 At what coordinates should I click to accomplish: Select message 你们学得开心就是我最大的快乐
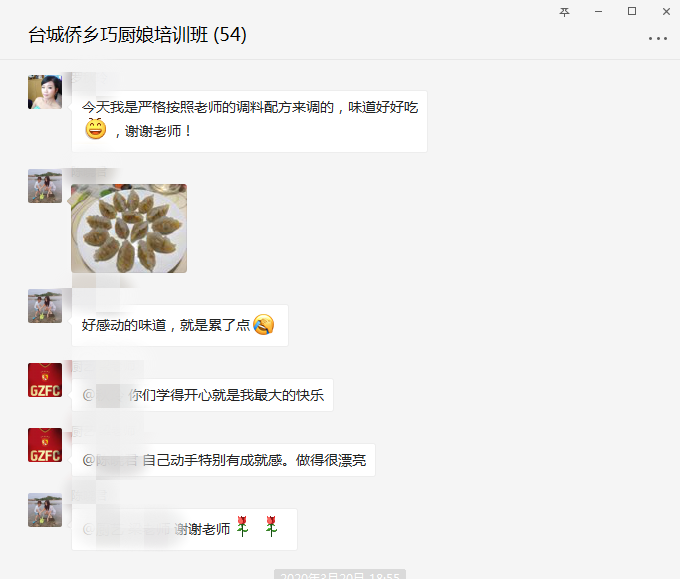tap(203, 395)
